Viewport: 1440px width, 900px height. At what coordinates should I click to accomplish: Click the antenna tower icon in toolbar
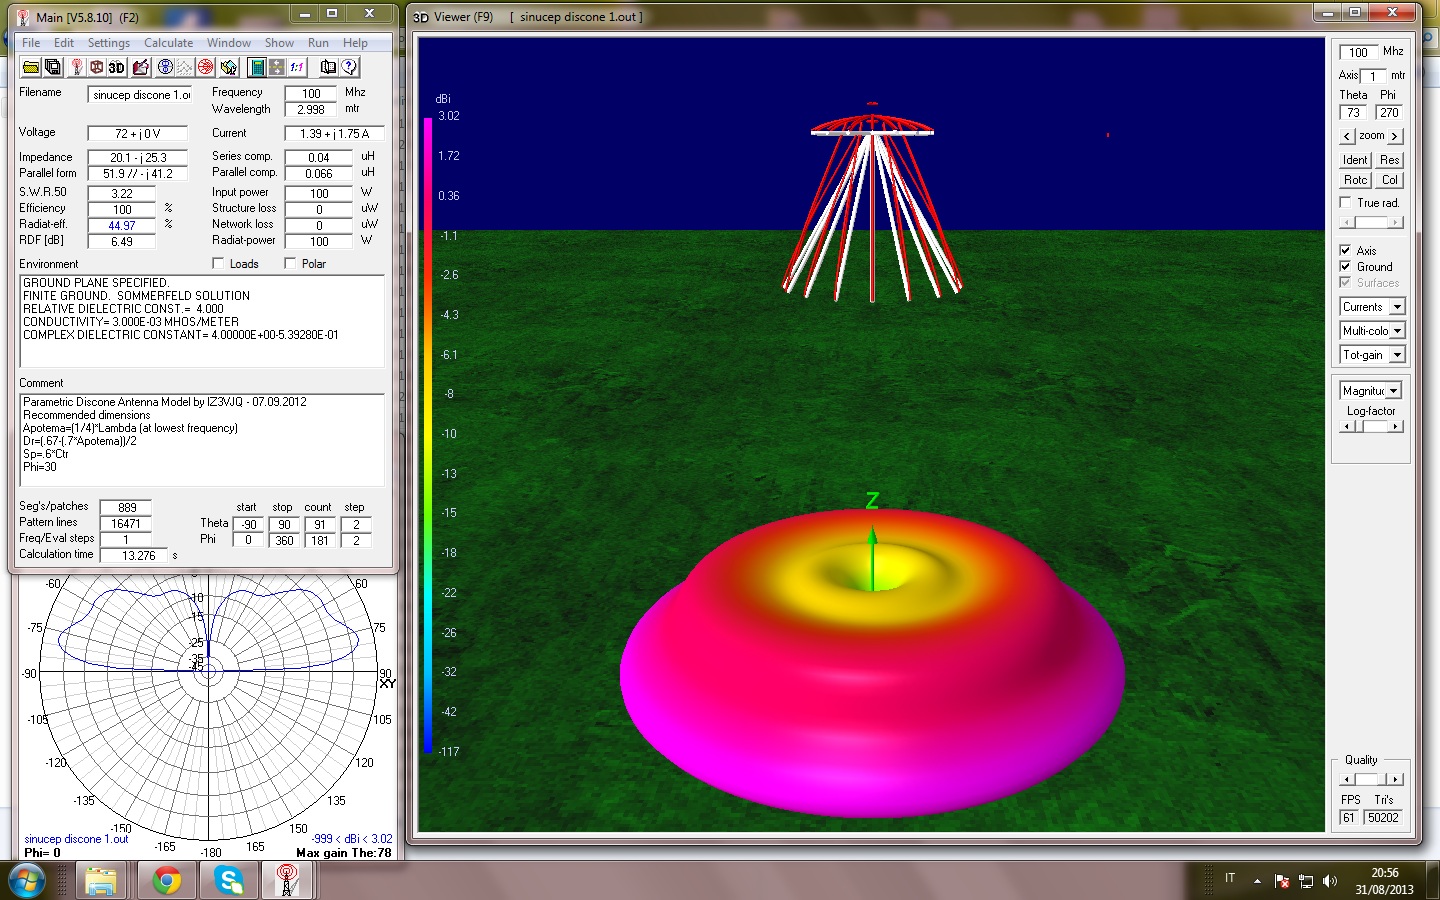point(76,67)
